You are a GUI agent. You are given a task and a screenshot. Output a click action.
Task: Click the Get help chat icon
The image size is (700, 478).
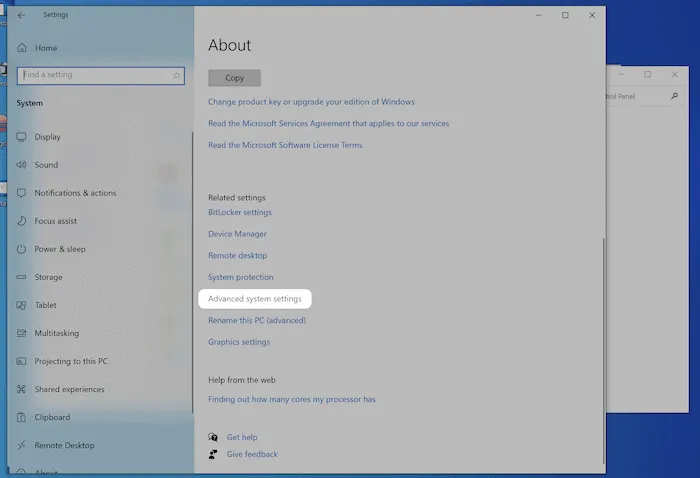[213, 437]
